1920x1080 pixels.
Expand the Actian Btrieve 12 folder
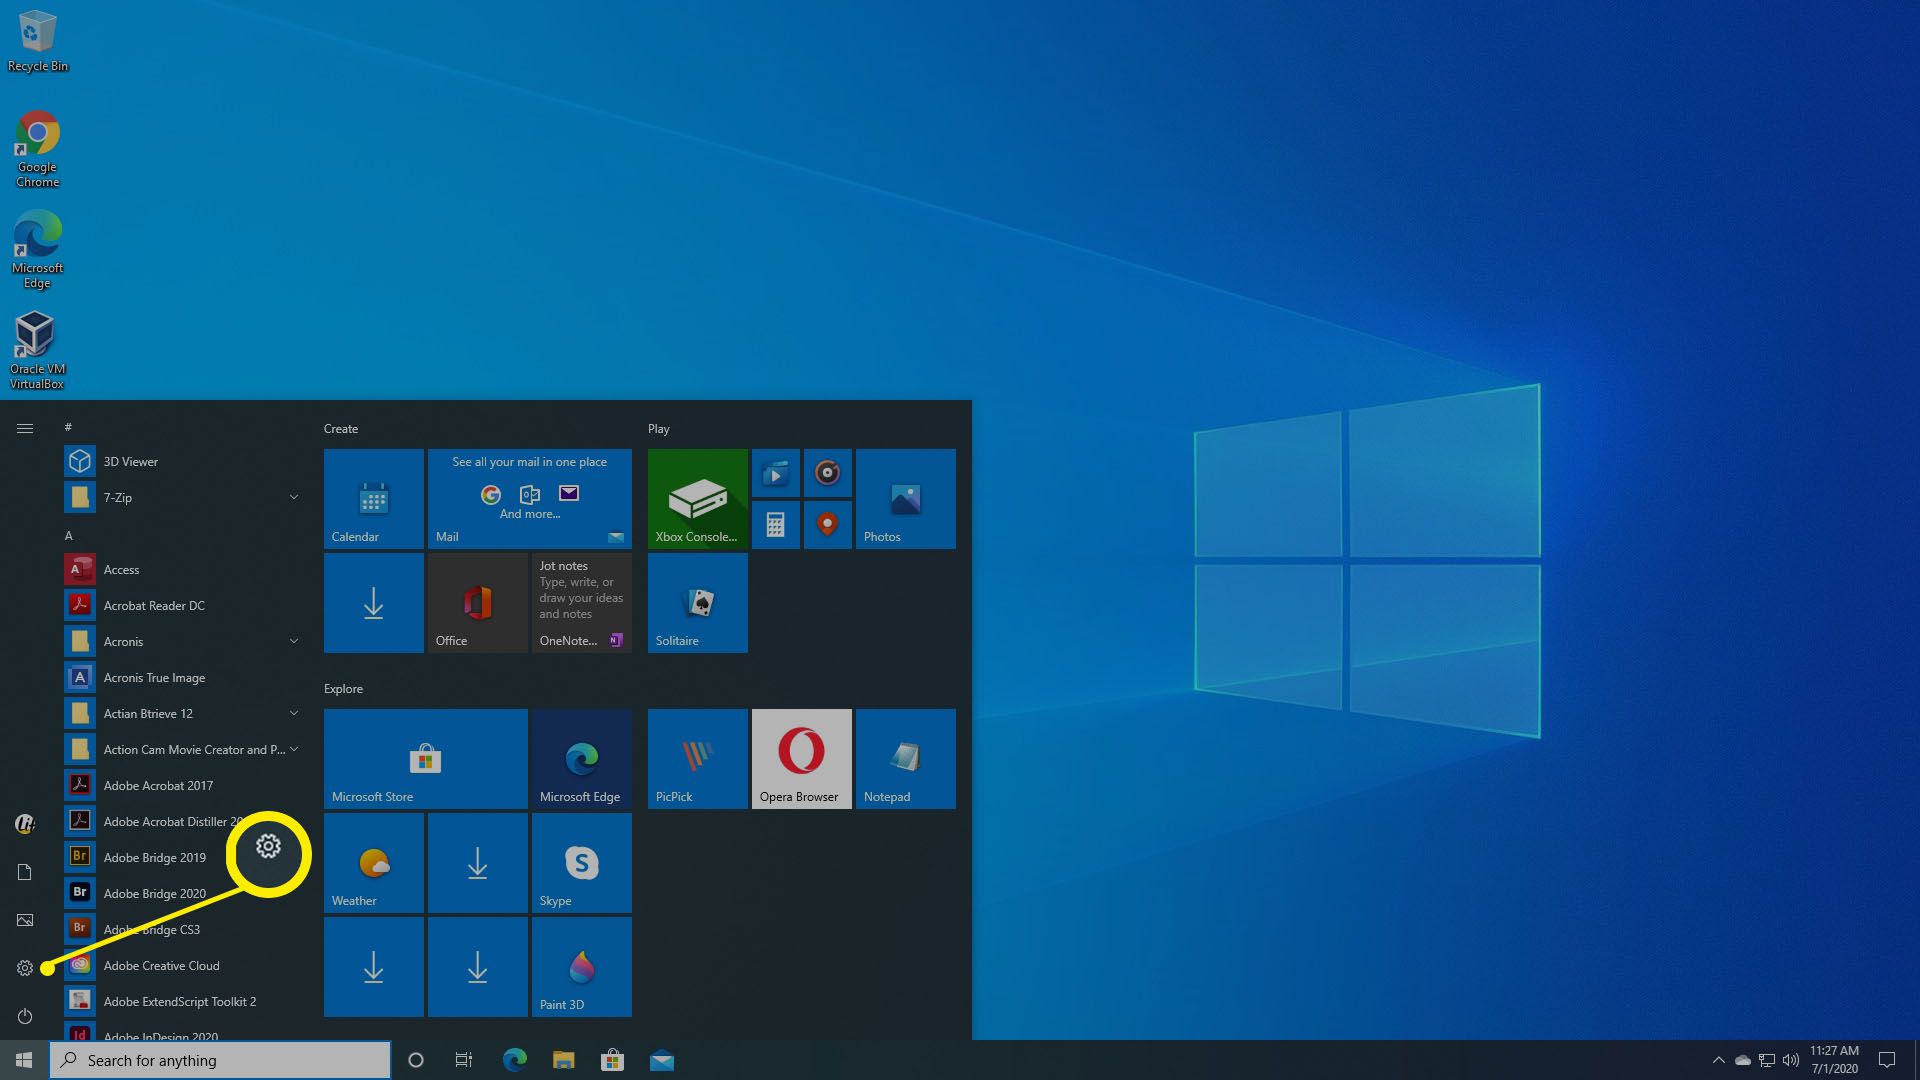tap(183, 713)
